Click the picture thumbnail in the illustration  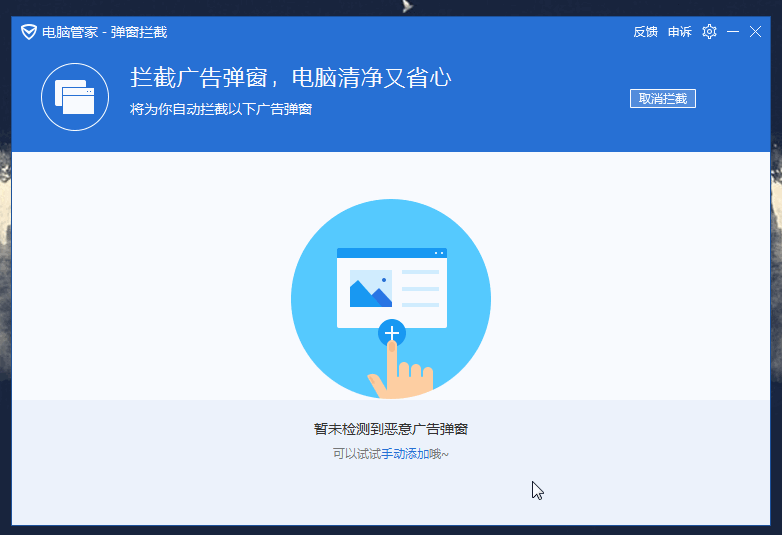tap(371, 288)
